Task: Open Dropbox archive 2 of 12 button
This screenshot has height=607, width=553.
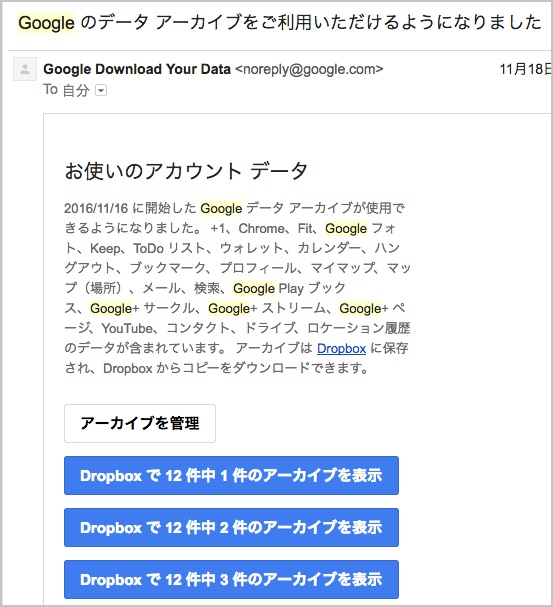Action: point(231,527)
